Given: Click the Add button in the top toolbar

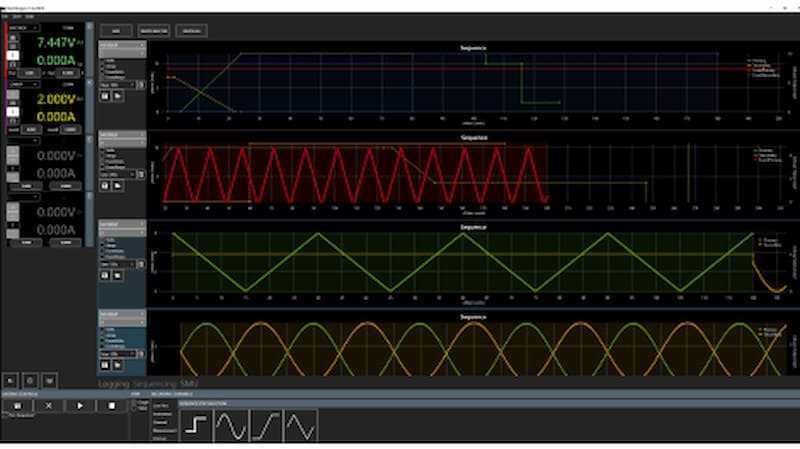Looking at the screenshot, I should (115, 30).
